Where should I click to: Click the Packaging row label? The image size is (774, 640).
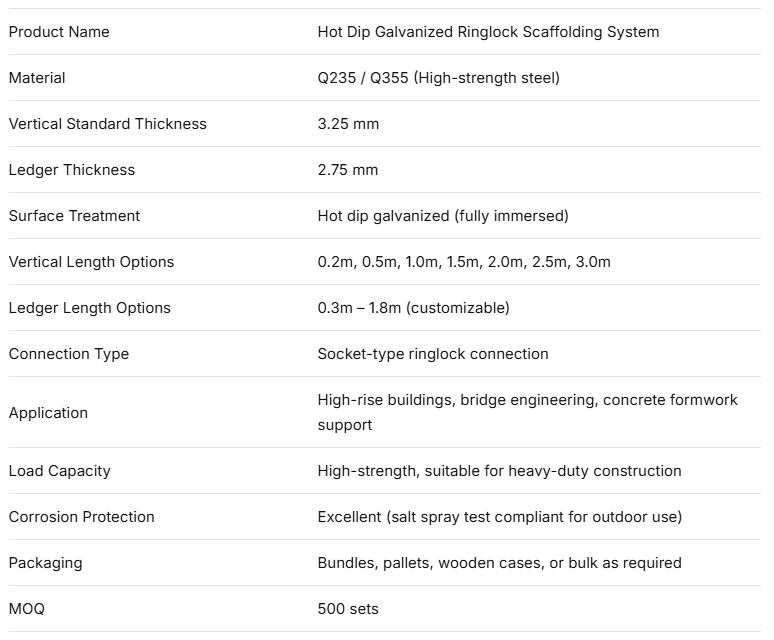45,563
